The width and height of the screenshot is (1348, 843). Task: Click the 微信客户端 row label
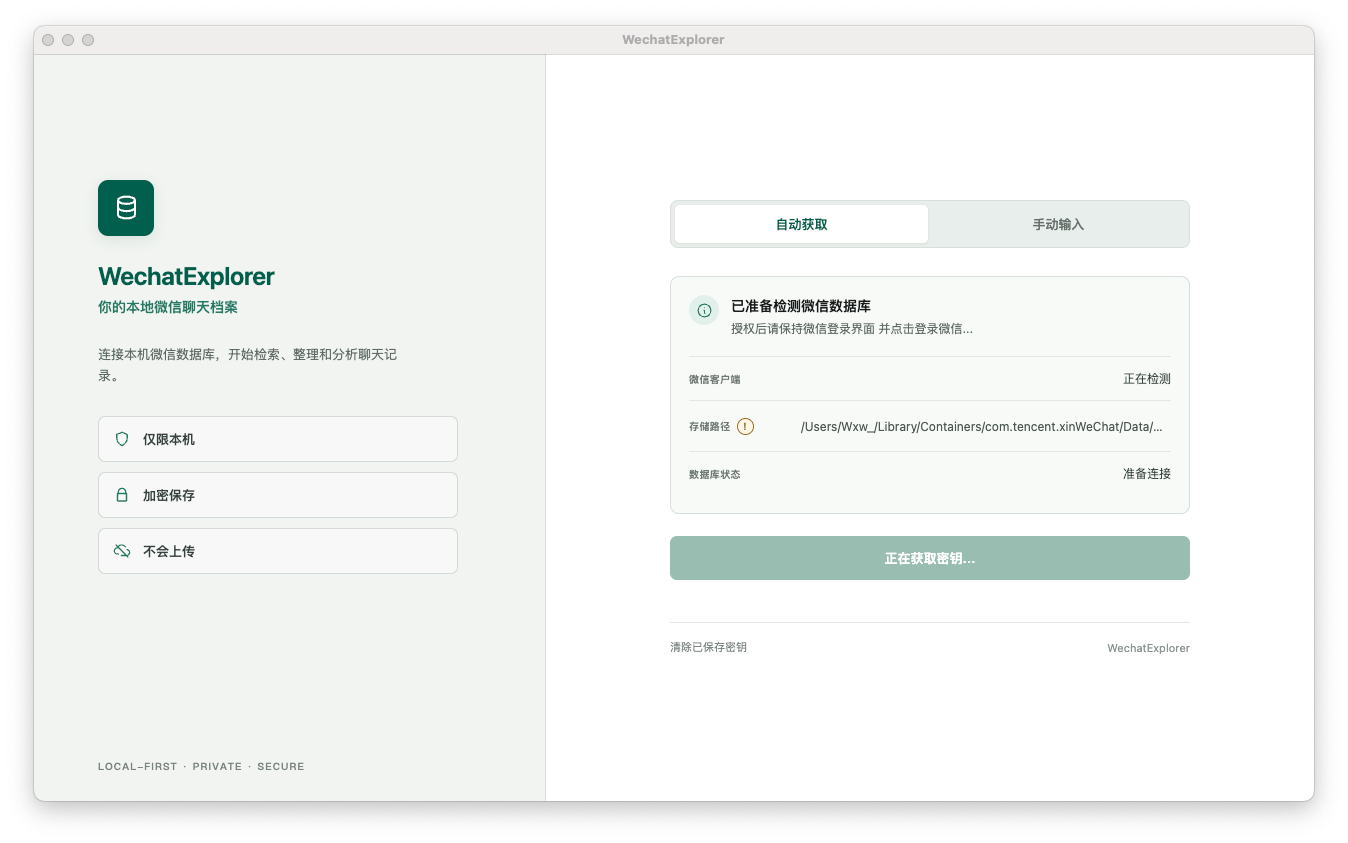point(715,380)
